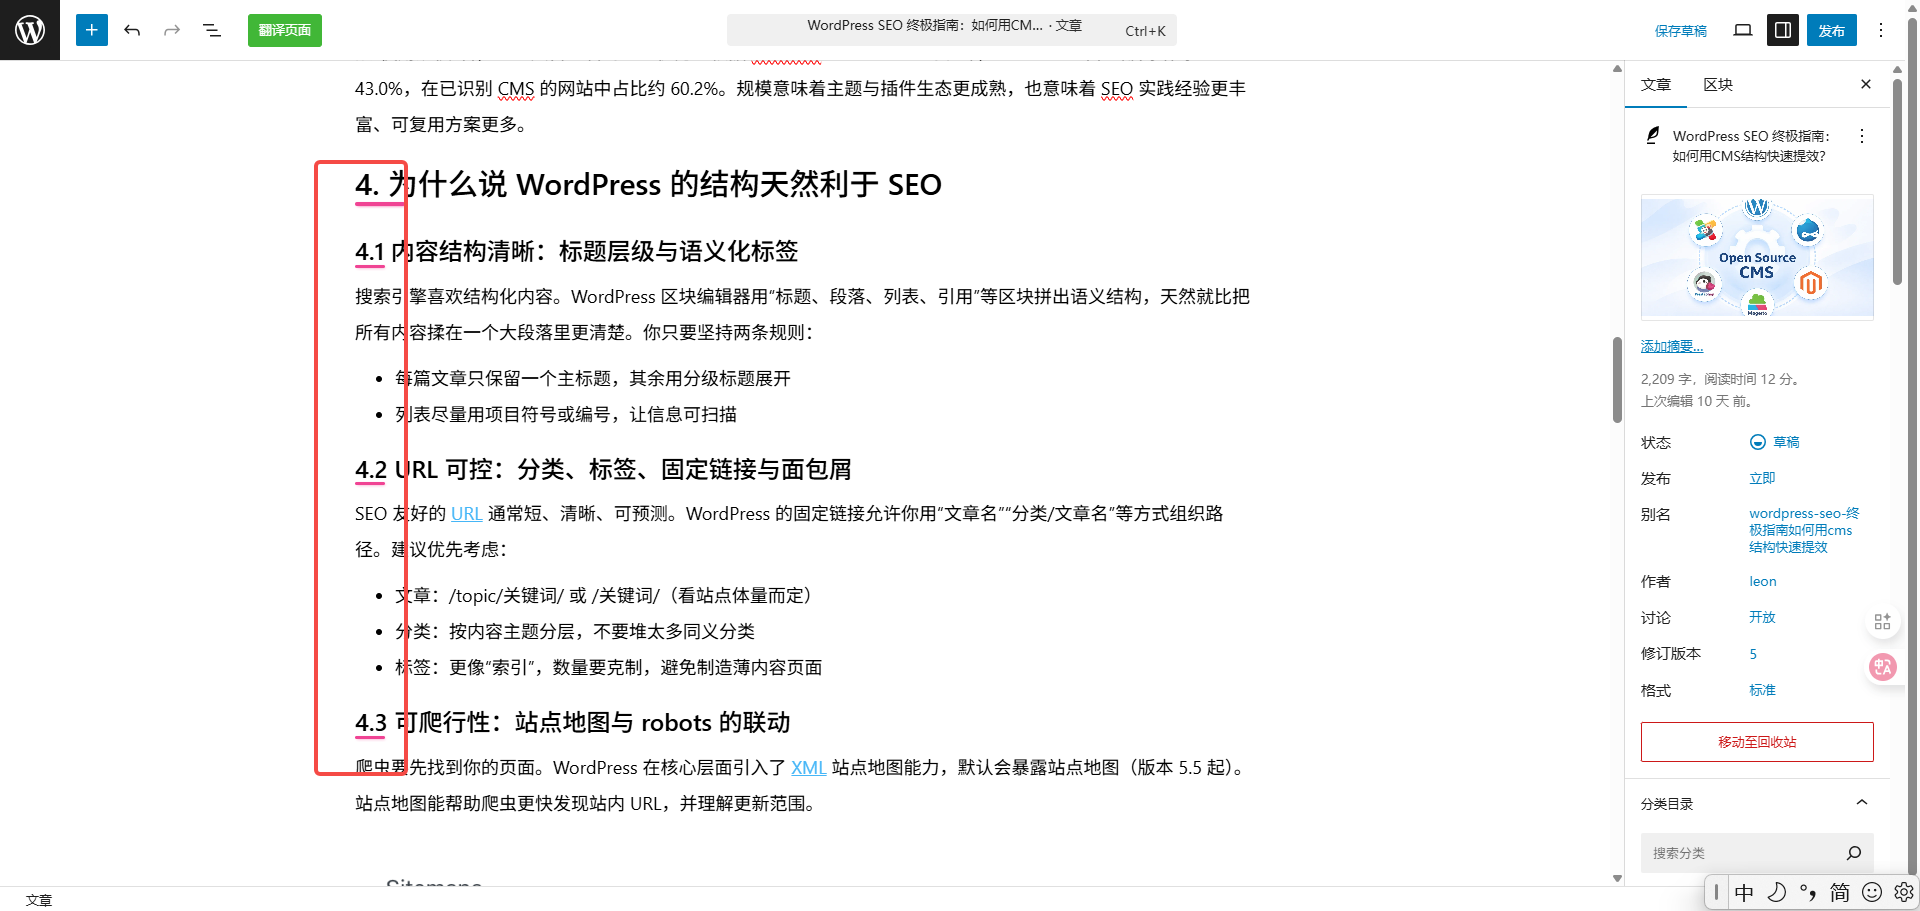Click the pink translate floating icon
This screenshot has width=1920, height=911.
[x=1883, y=666]
